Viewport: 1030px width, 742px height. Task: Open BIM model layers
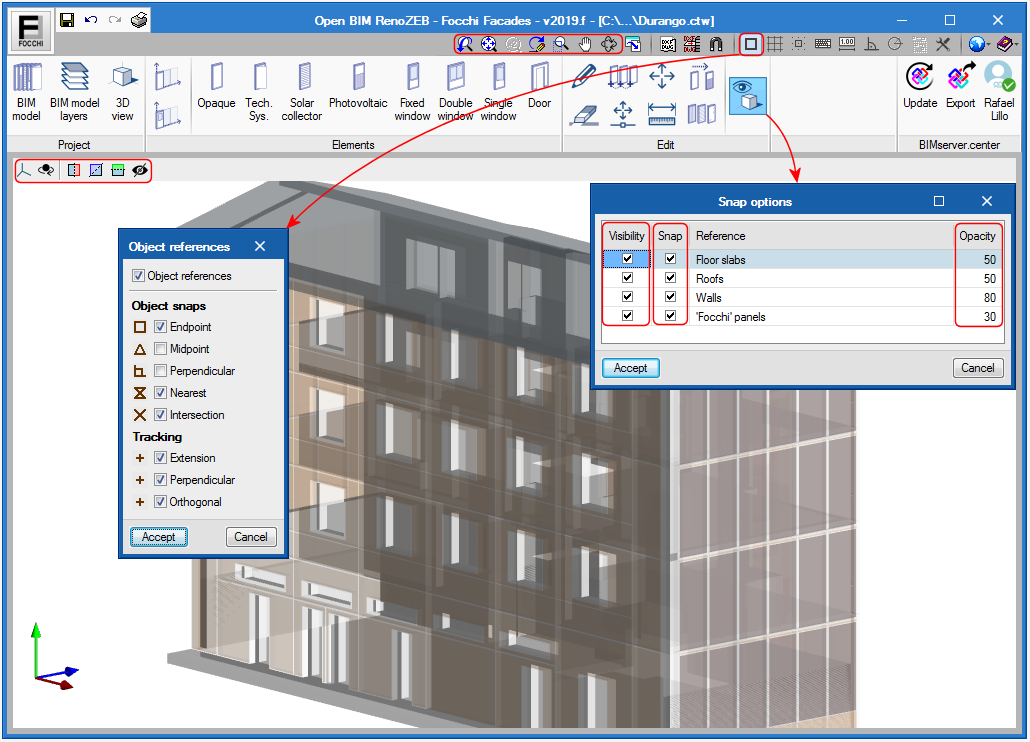pos(74,92)
